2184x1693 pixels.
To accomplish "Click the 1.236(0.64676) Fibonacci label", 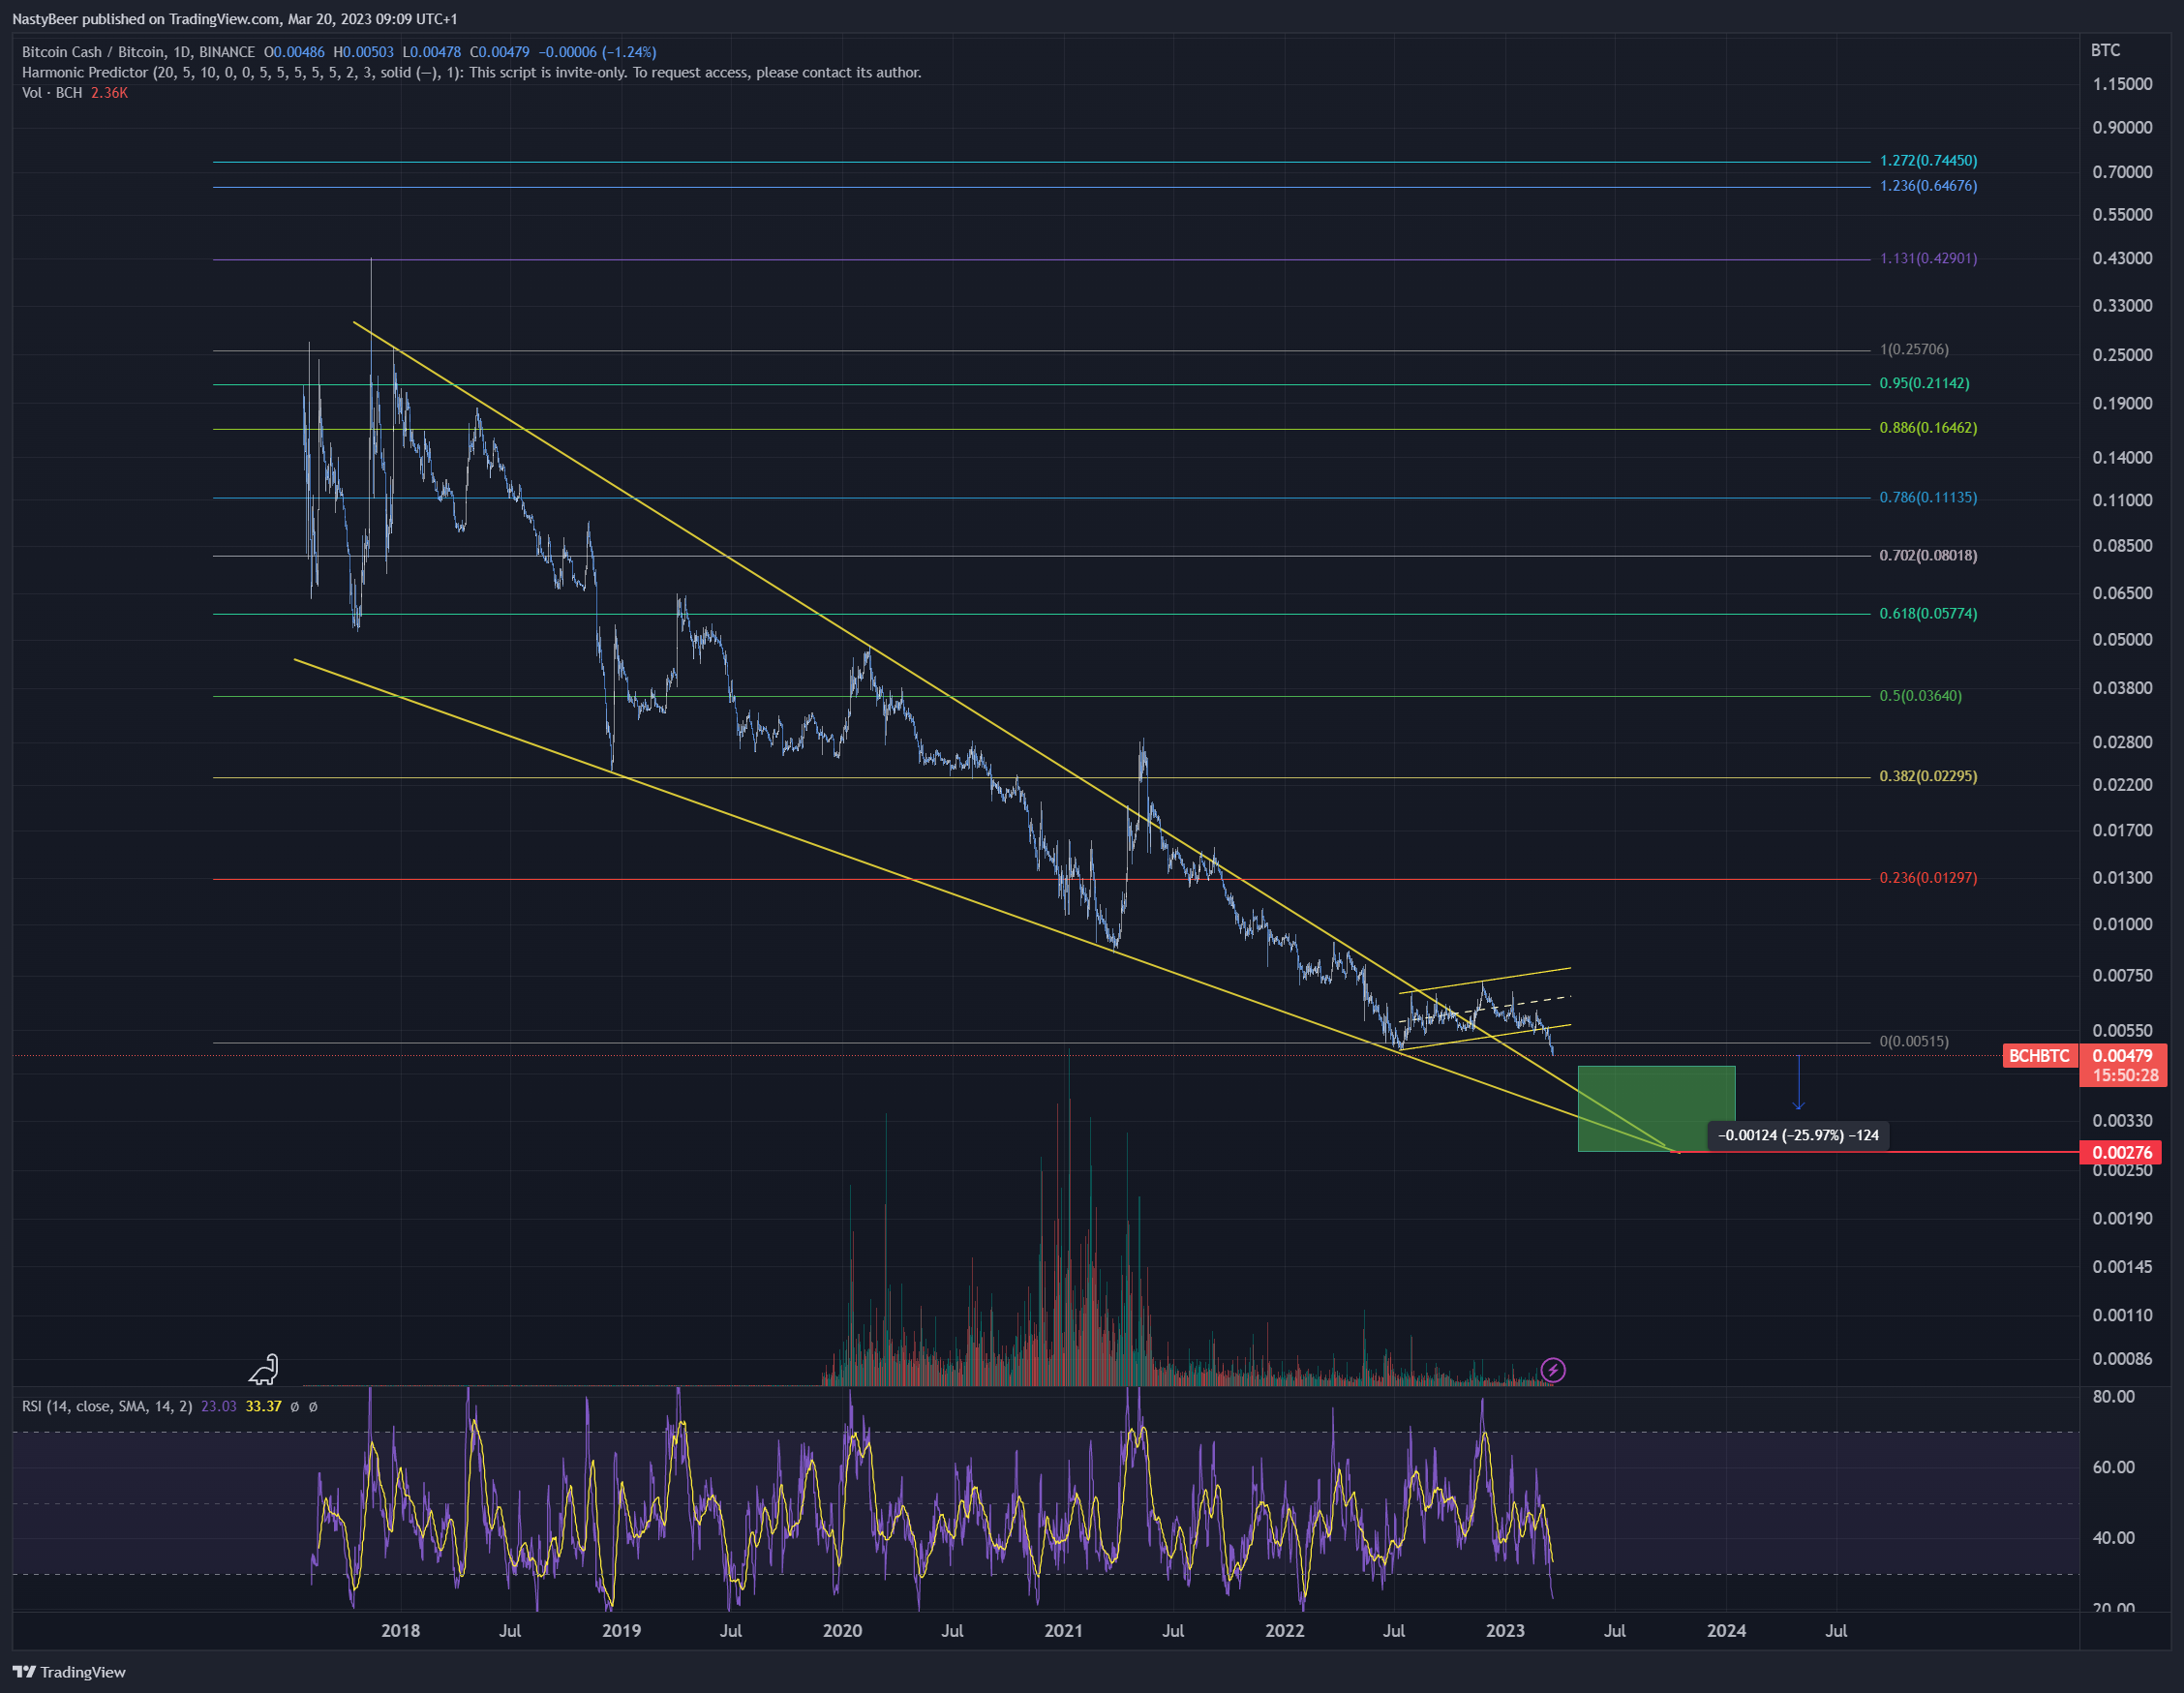I will click(1928, 185).
